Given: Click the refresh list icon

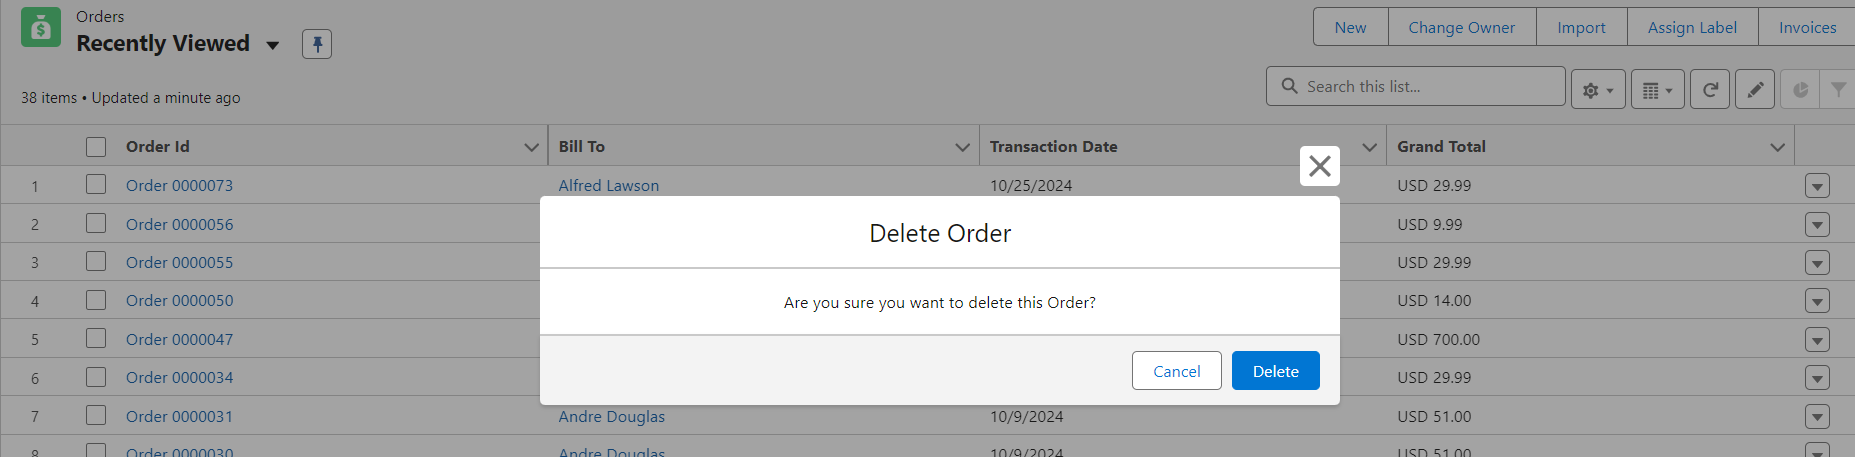Looking at the screenshot, I should click(1710, 90).
